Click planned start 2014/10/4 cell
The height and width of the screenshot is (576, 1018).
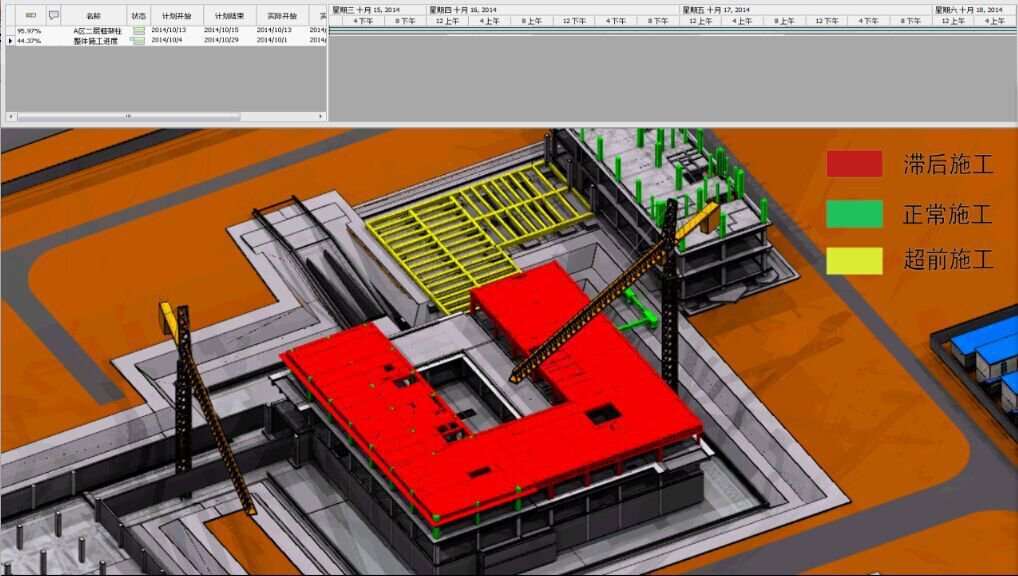click(167, 40)
